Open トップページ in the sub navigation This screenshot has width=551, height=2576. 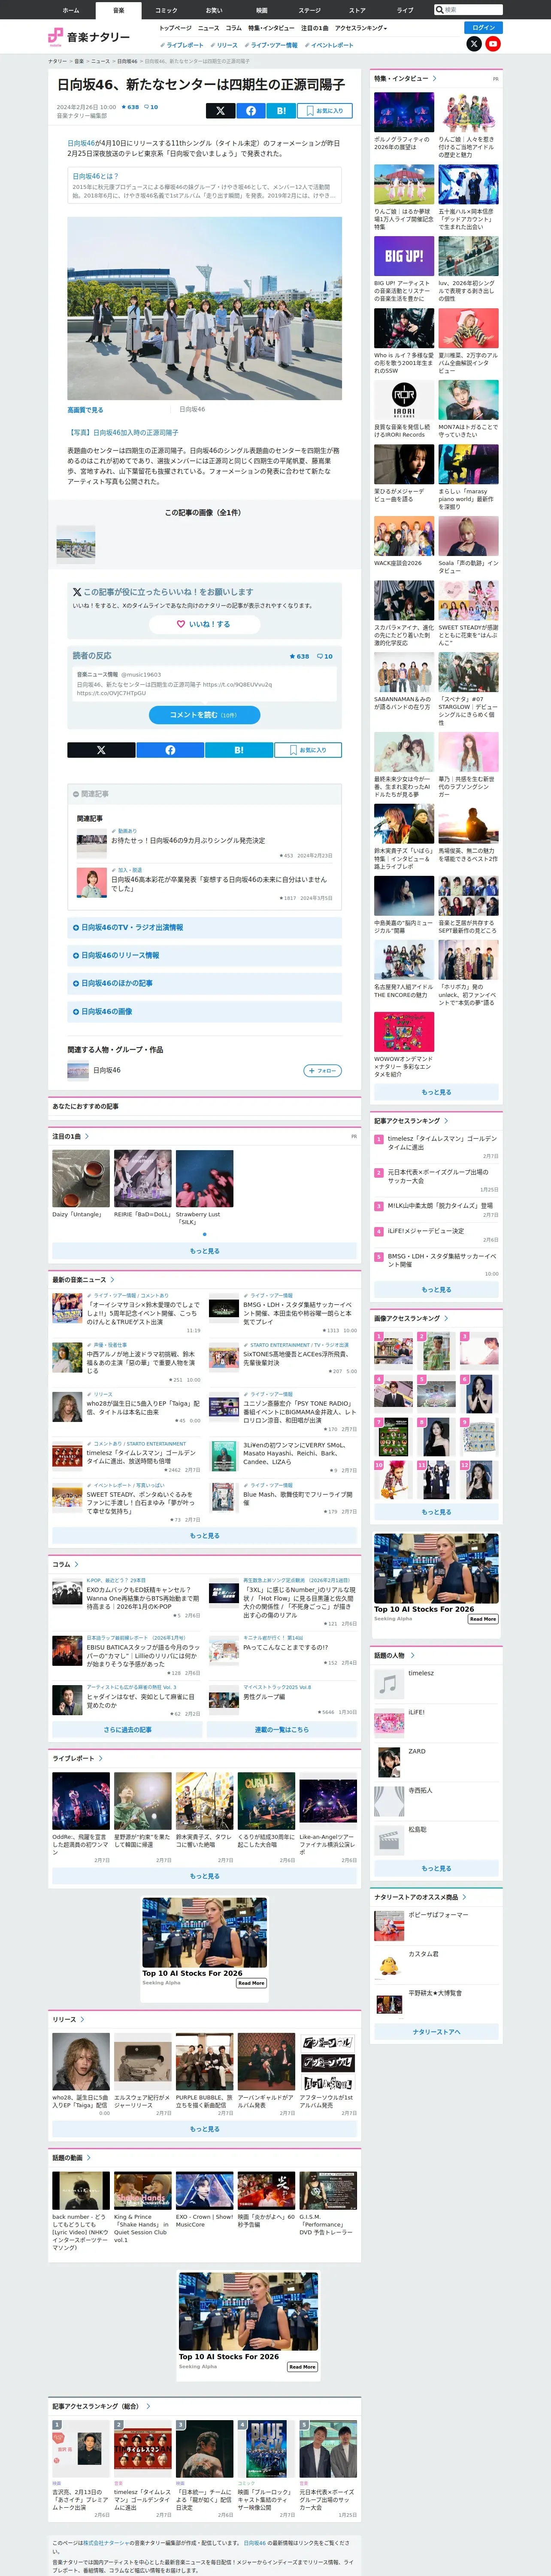(x=175, y=28)
